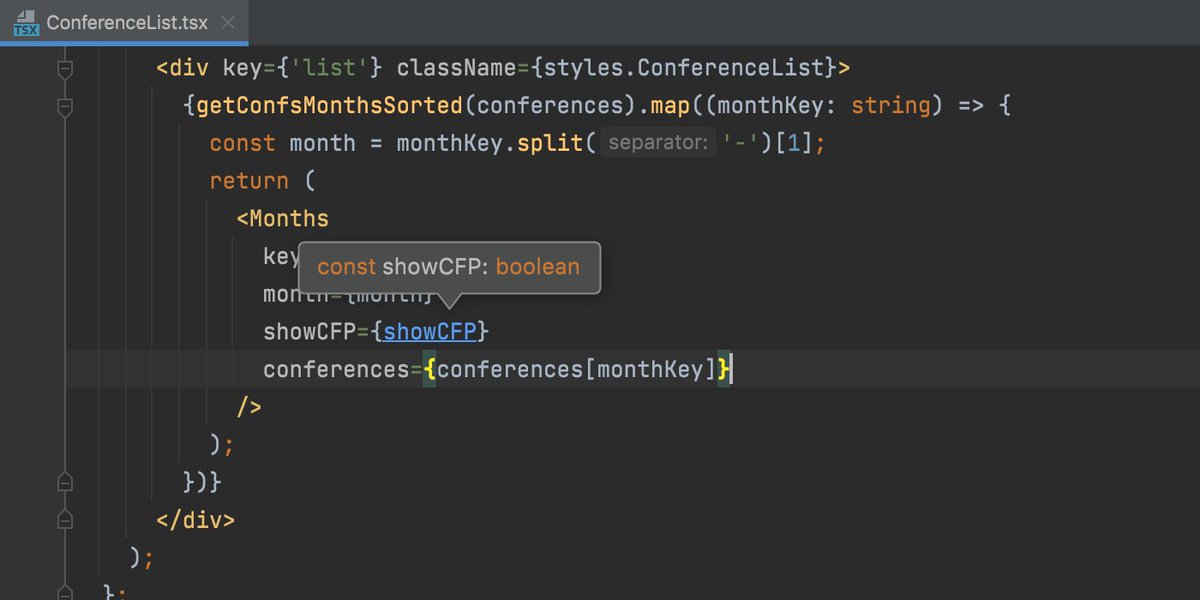Screen dimensions: 1200x600
Task: Click the TSX file icon in the tab
Action: 24,23
